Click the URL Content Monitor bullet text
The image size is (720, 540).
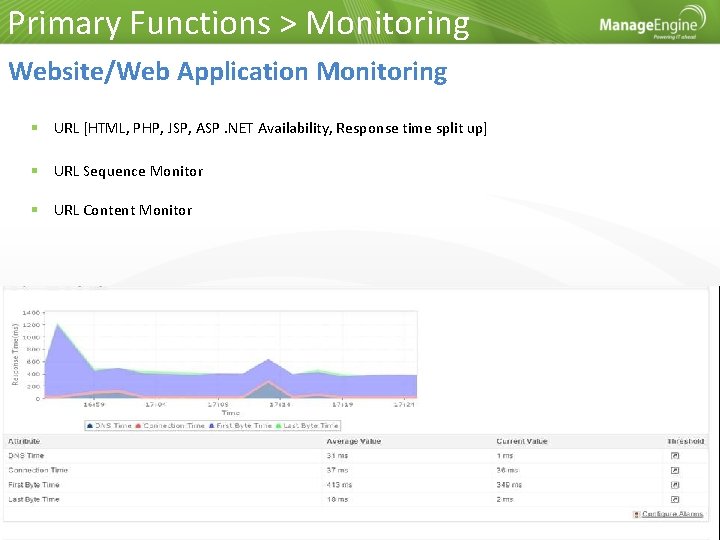pos(123,210)
